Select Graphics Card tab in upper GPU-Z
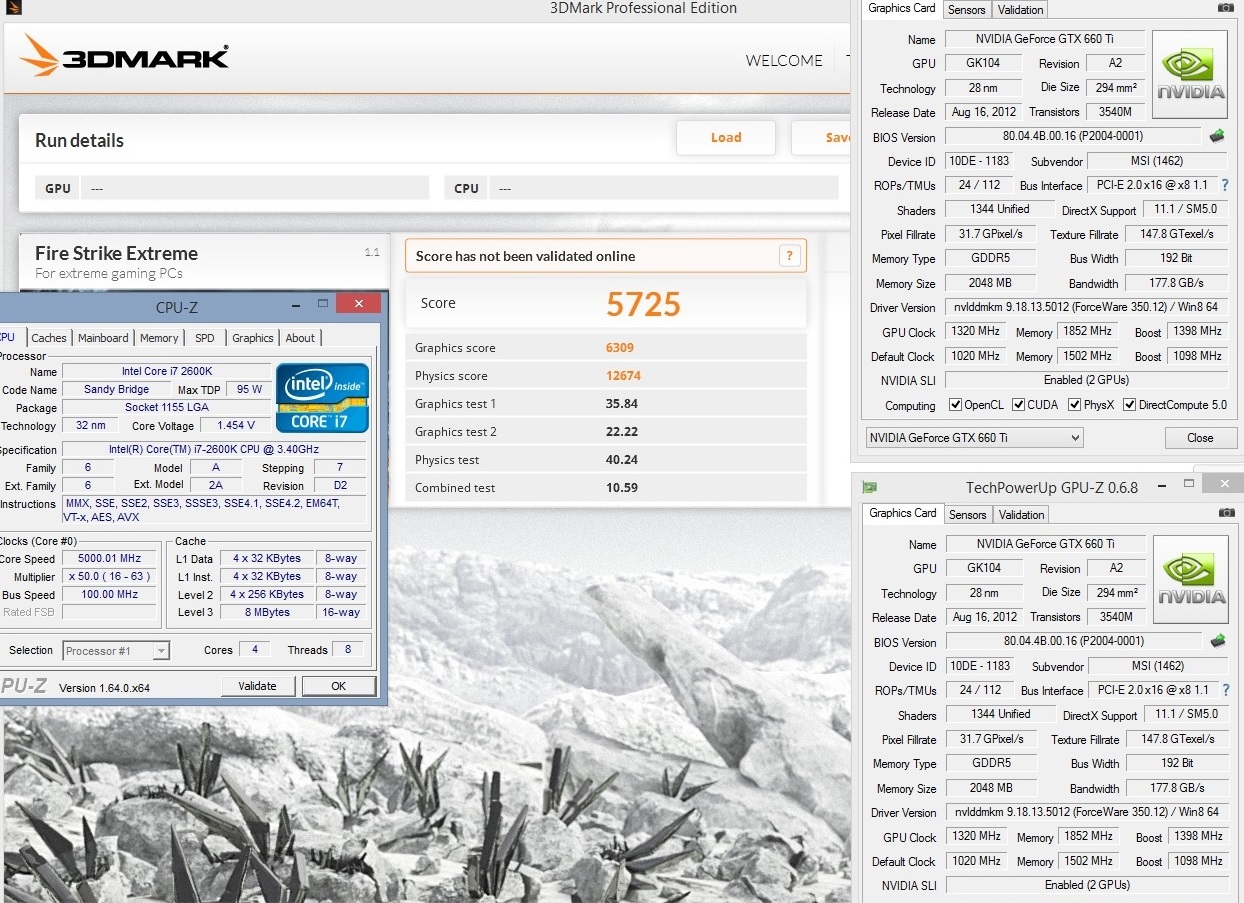The image size is (1244, 903). click(902, 8)
